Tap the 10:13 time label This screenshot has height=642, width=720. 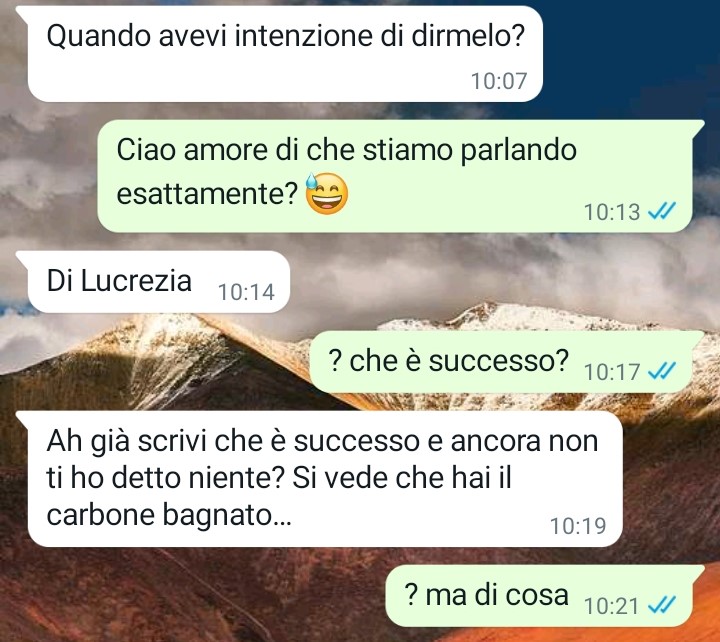[x=612, y=212]
